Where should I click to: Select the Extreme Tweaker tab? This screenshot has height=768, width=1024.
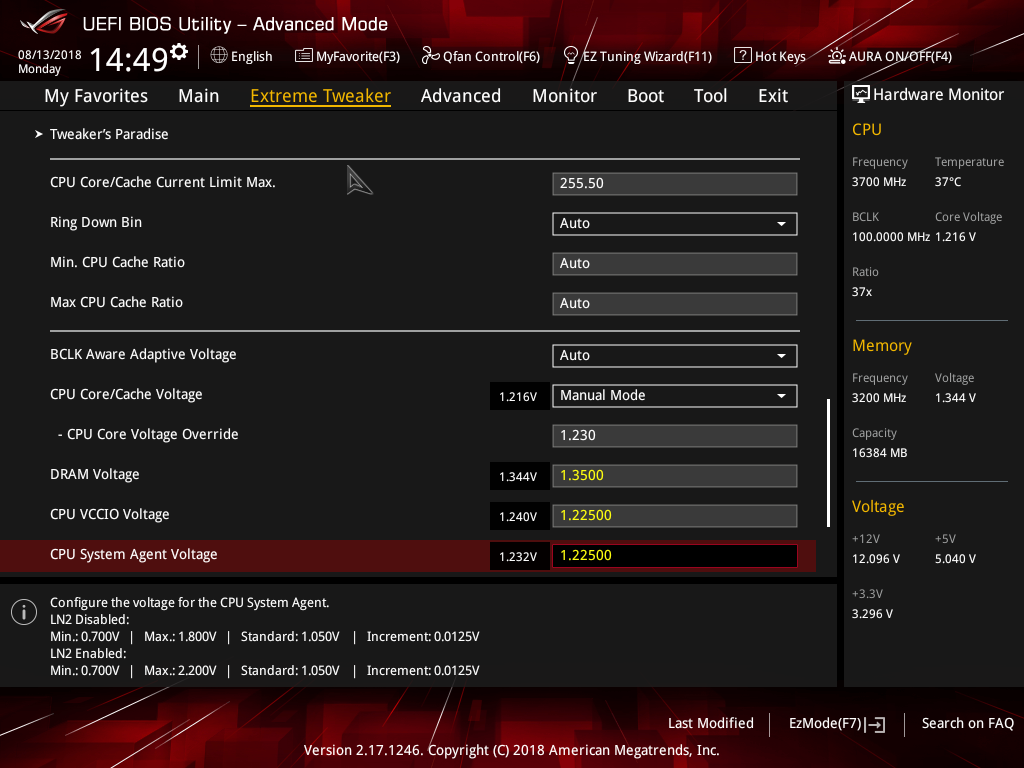321,96
